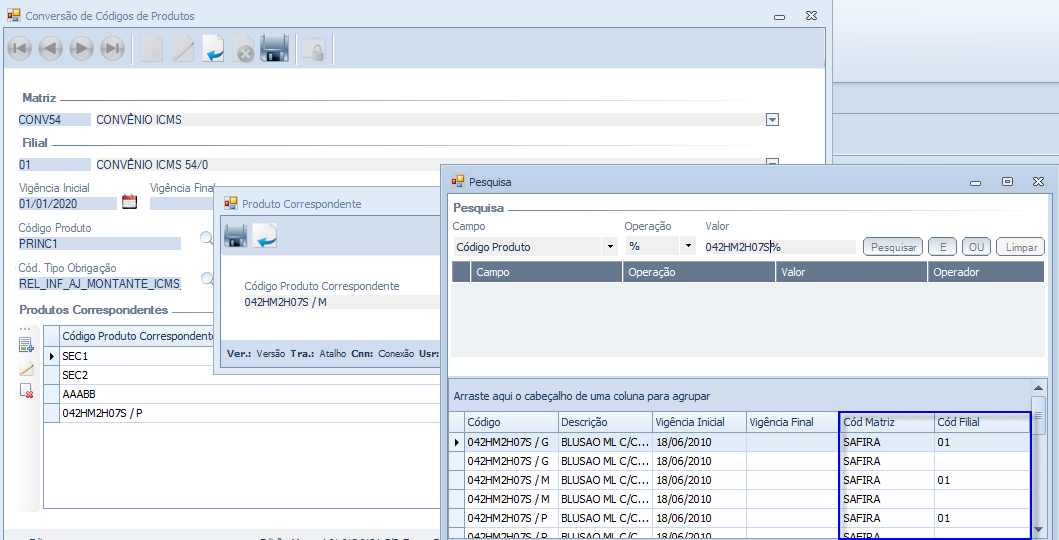Edit the selected corresponding product with pencil icon
The height and width of the screenshot is (540, 1059).
[x=27, y=369]
